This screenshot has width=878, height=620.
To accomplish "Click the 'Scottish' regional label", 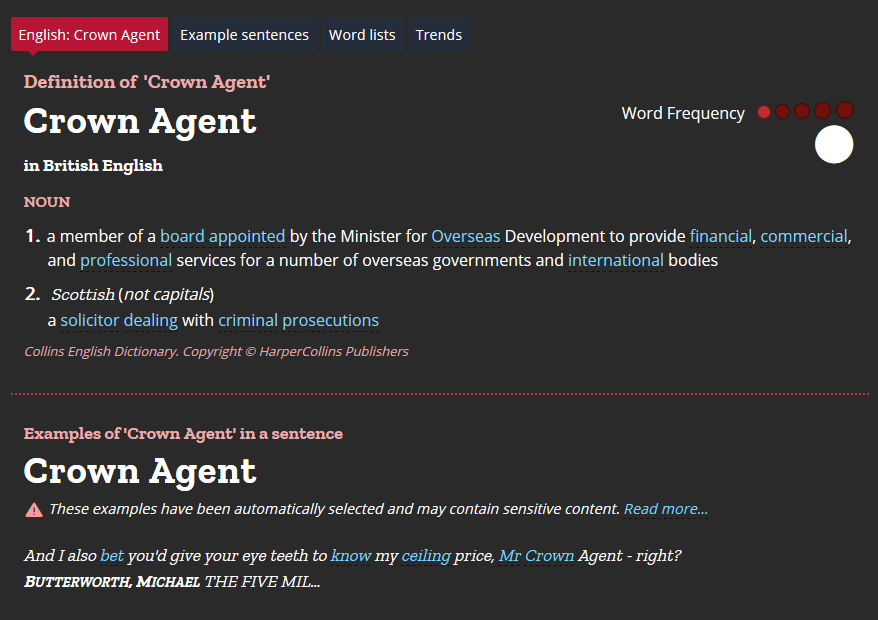I will [x=83, y=295].
